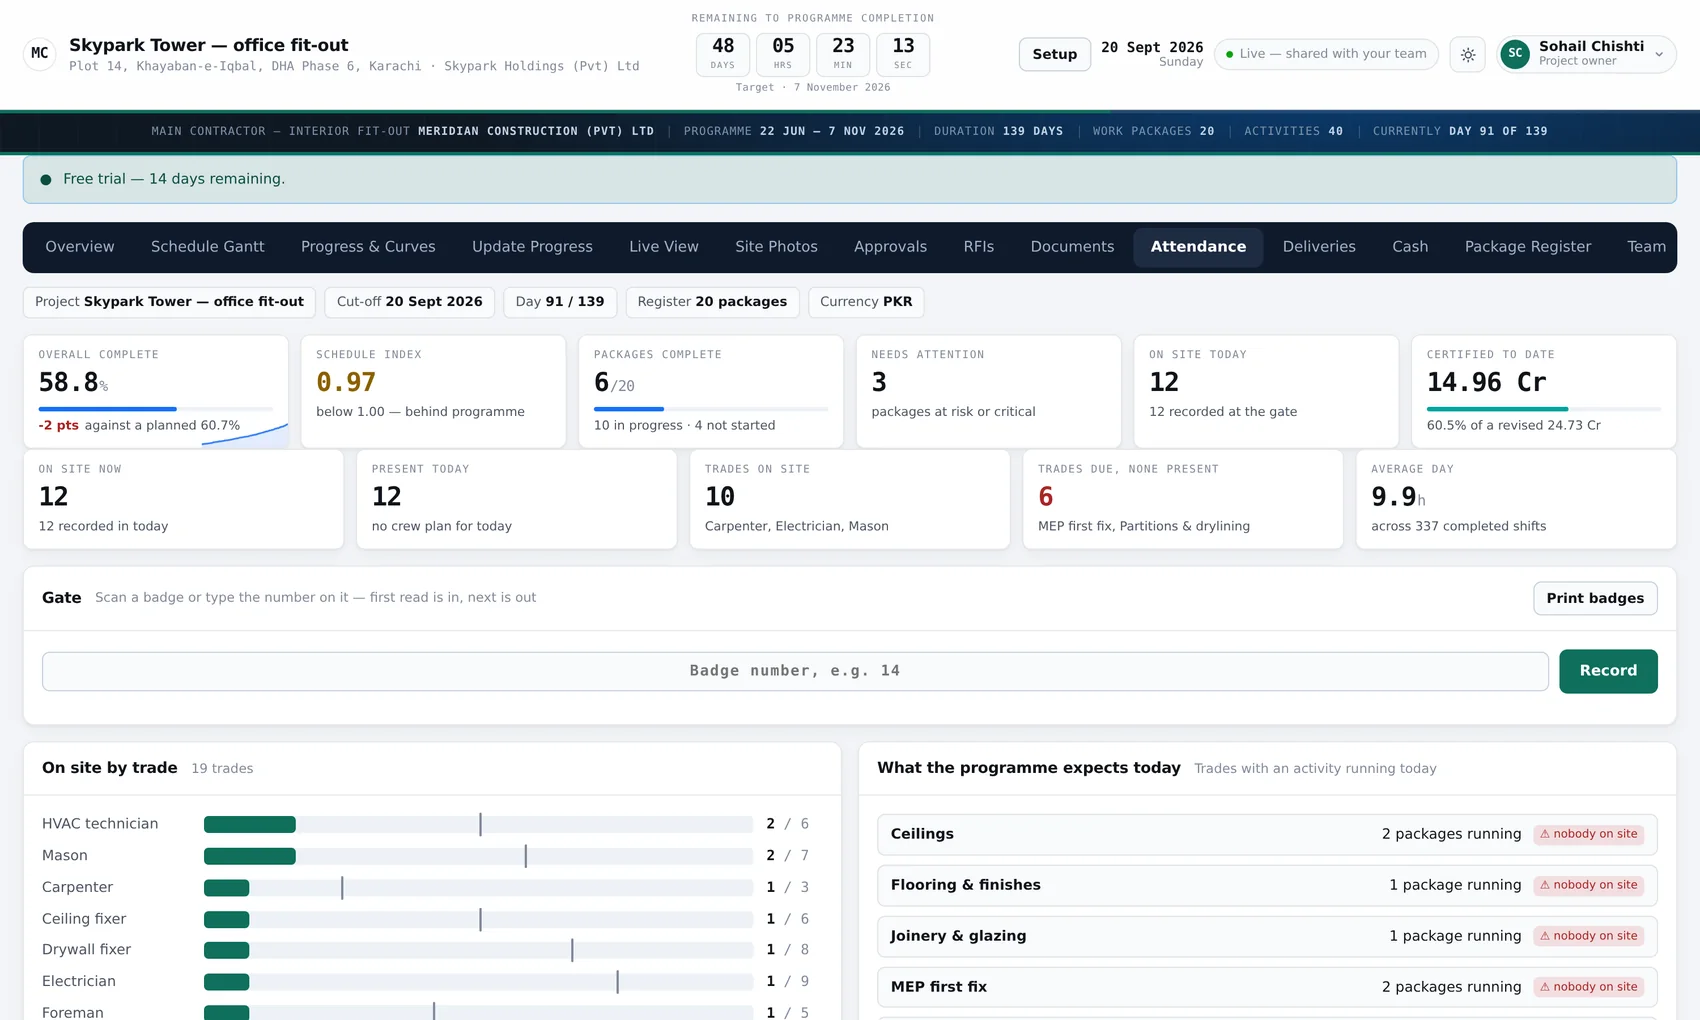The height and width of the screenshot is (1020, 1700).
Task: Select the Ceilings packages running row
Action: pos(1267,834)
